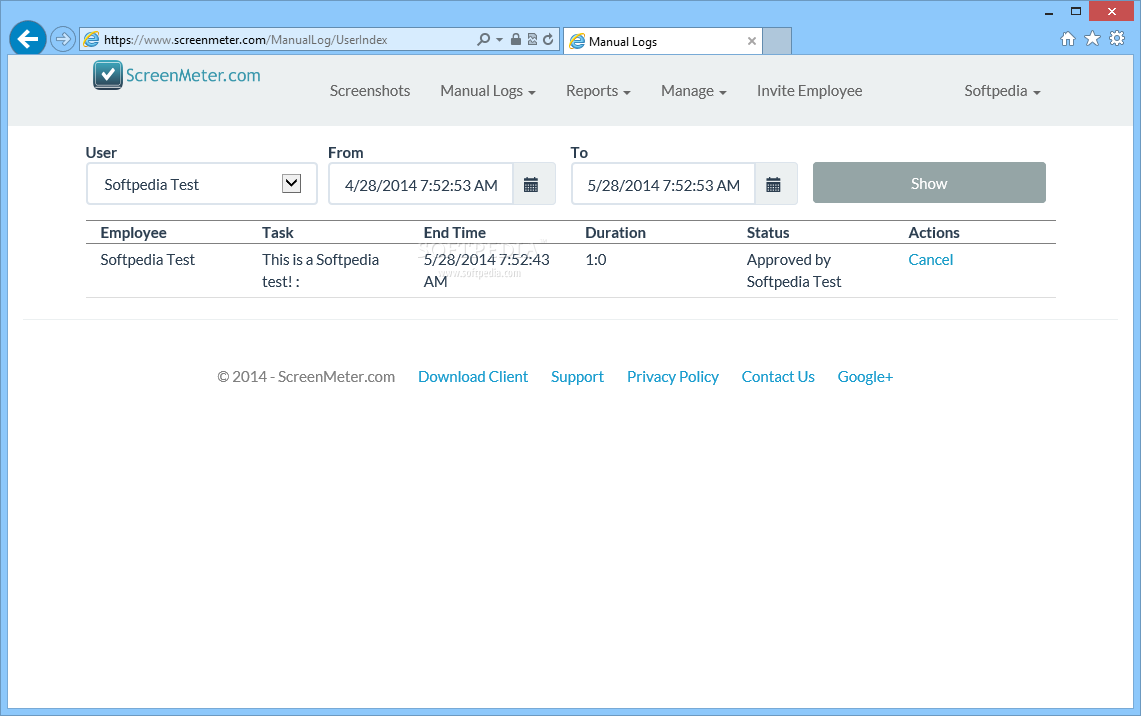Screen dimensions: 1141x716
Task: Expand the Manage menu
Action: (x=693, y=91)
